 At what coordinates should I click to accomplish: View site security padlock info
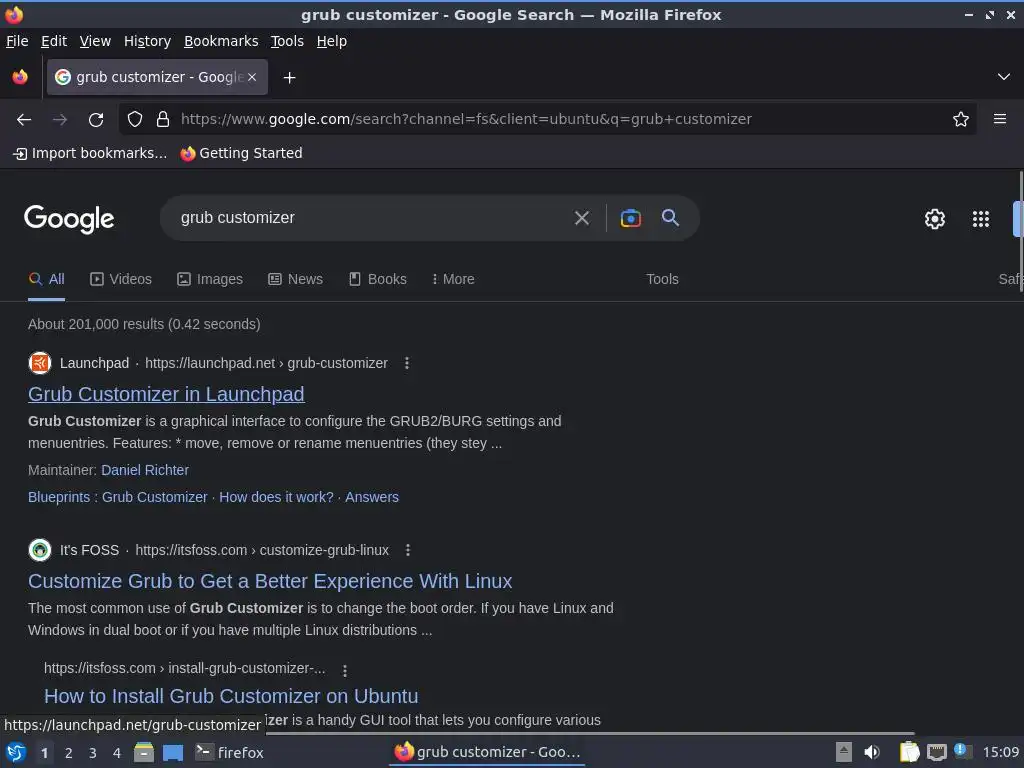pyautogui.click(x=163, y=120)
